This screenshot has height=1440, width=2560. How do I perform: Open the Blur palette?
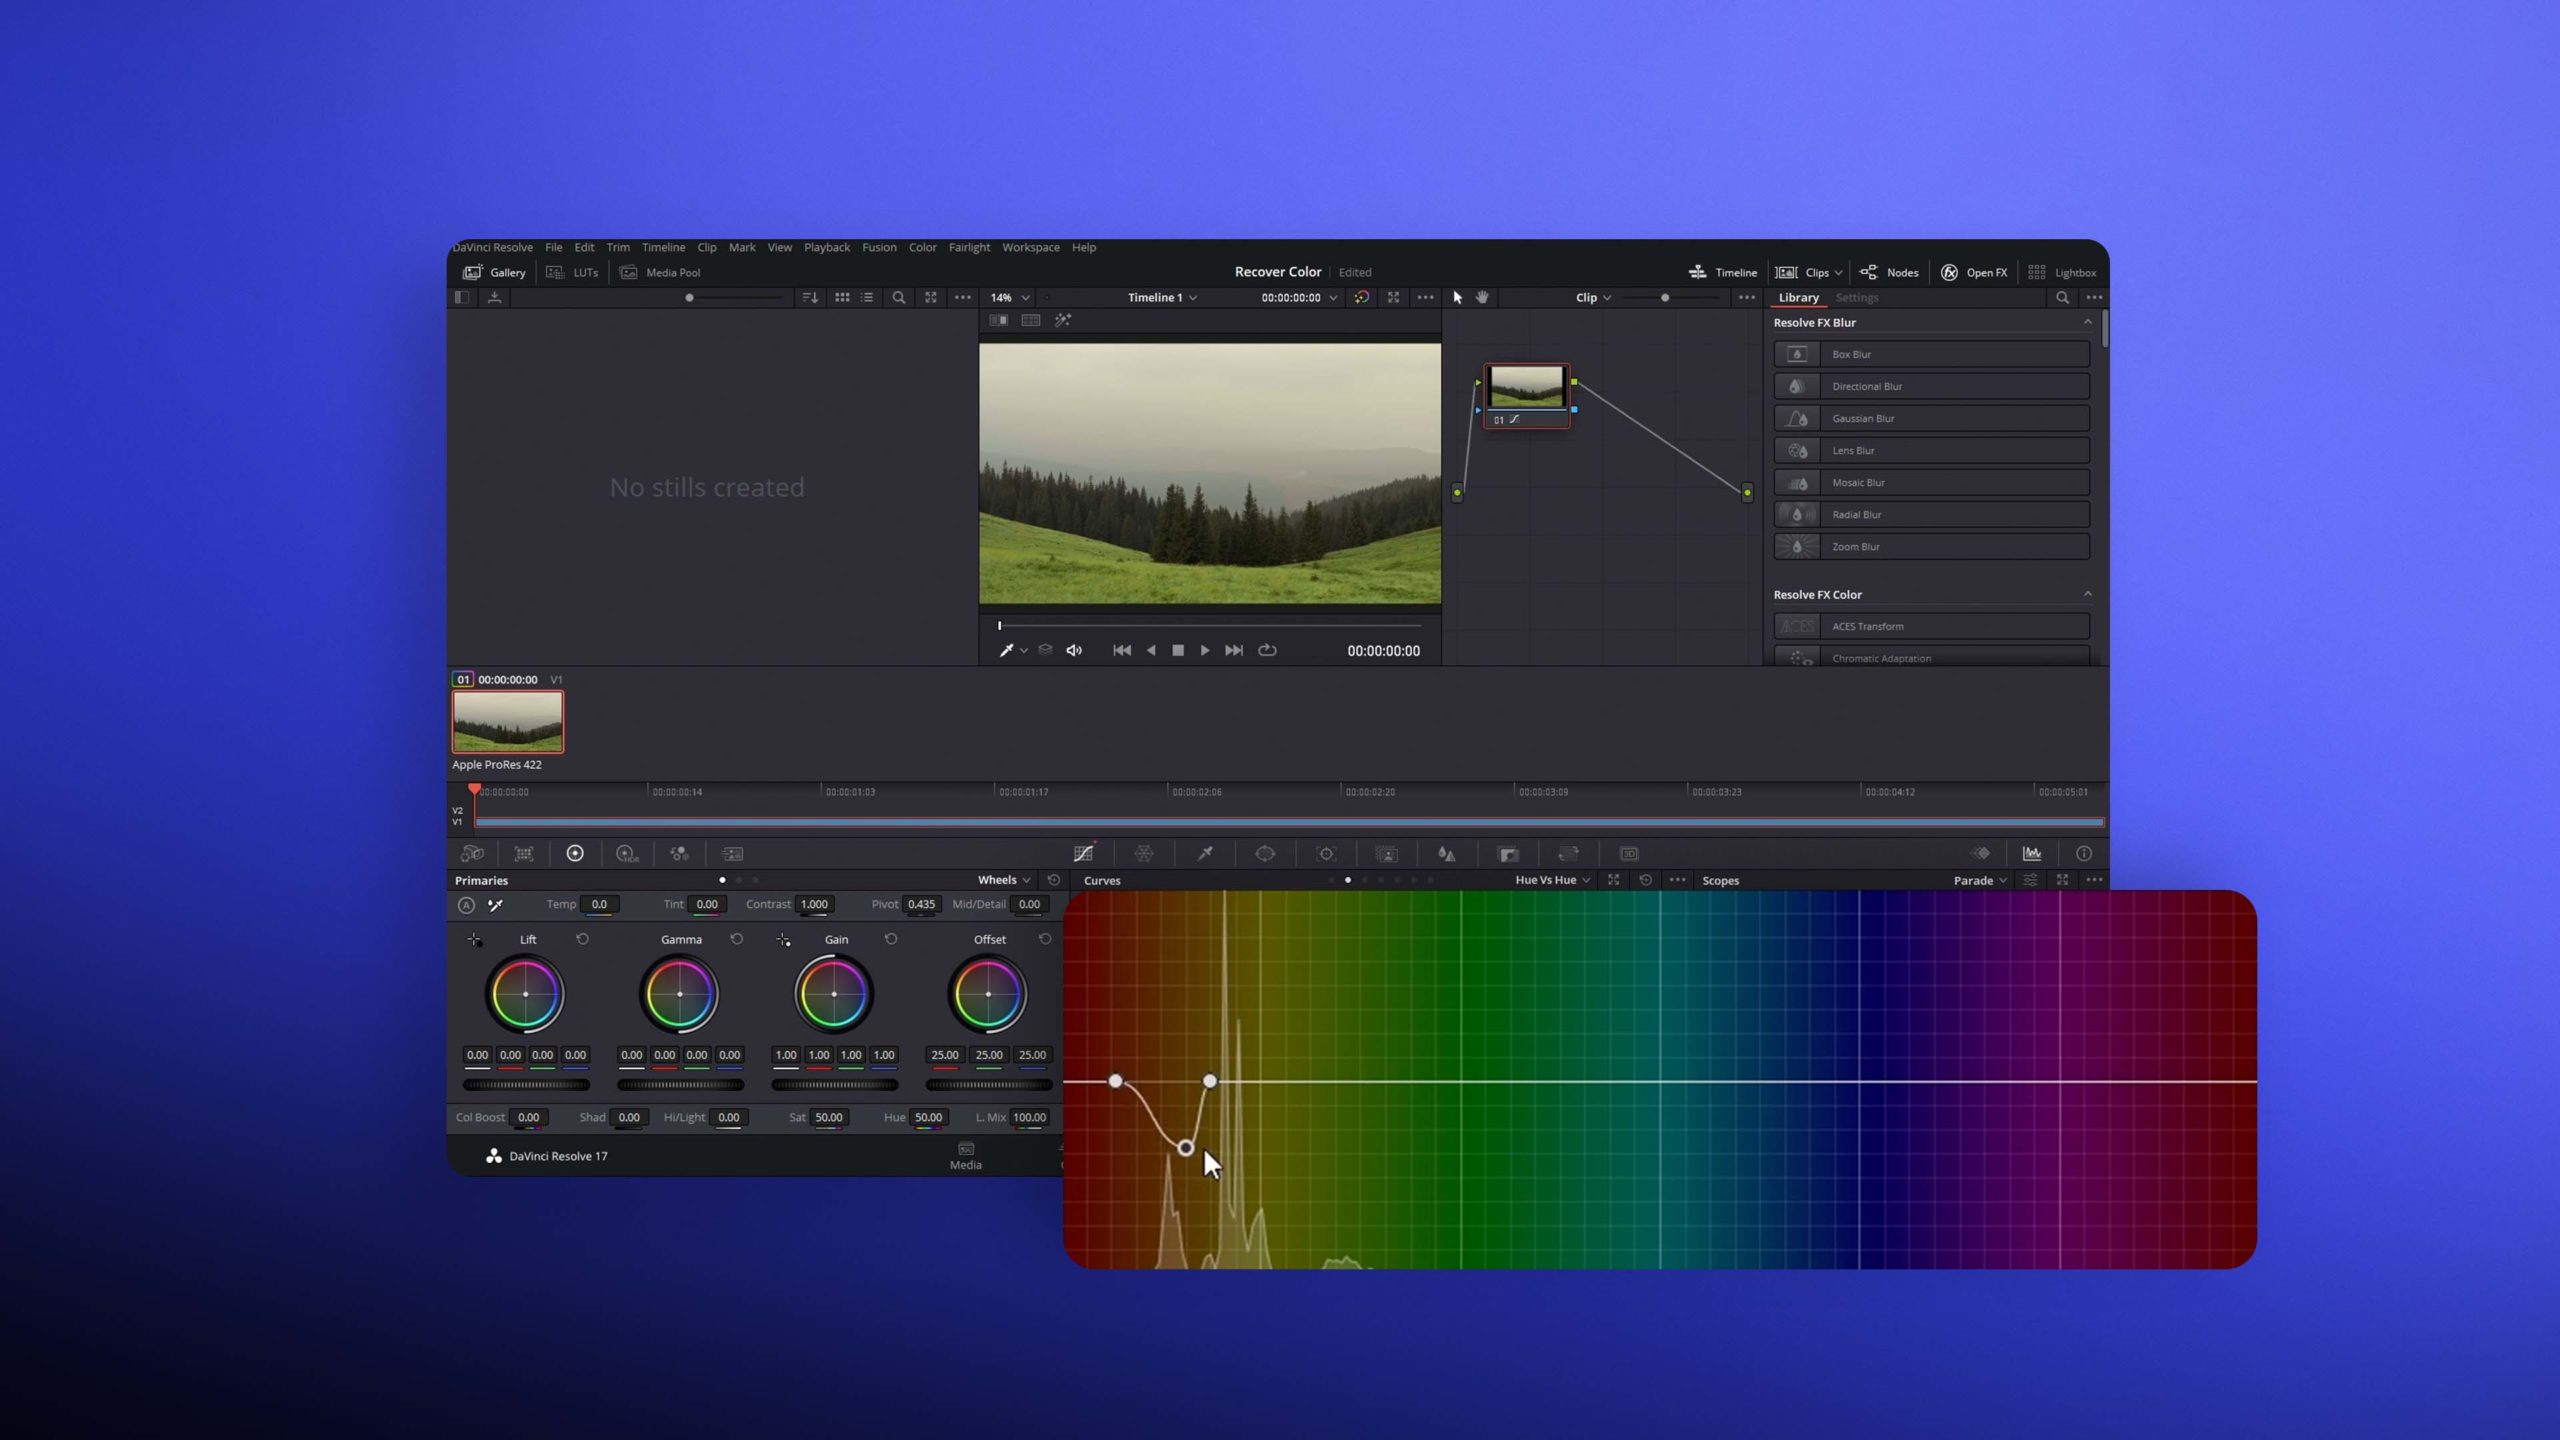(x=1448, y=853)
